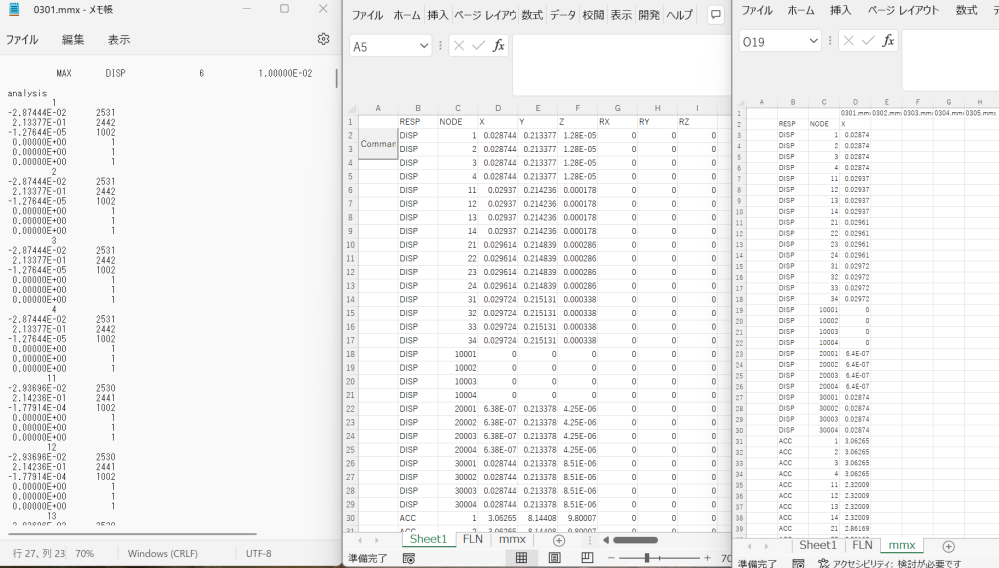
Task: Click the insert function fx icon in middle Excel
Action: (x=498, y=46)
